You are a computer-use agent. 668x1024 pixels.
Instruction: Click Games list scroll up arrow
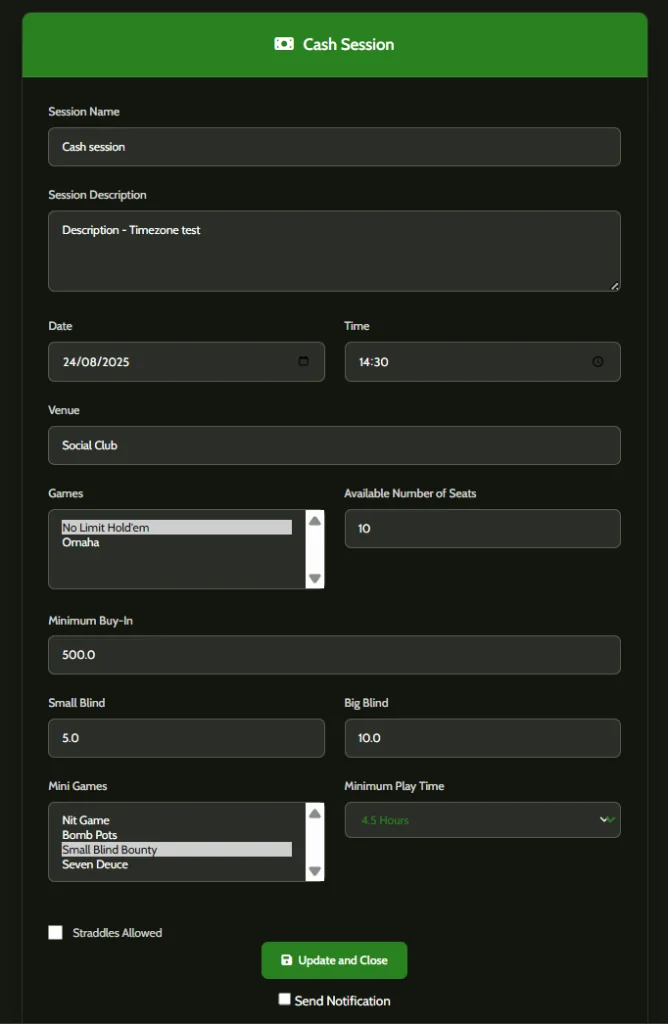coord(315,521)
